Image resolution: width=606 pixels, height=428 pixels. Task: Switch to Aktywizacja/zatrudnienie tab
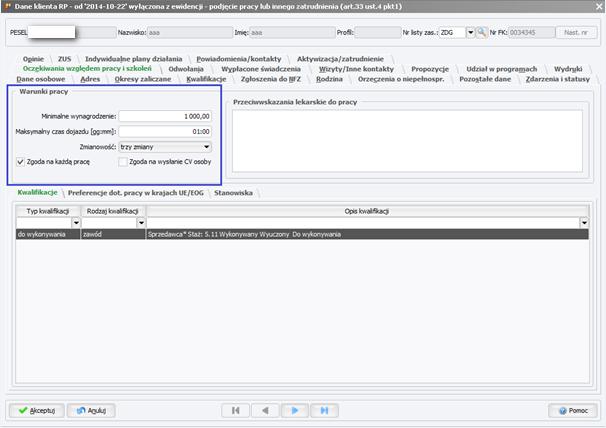tap(340, 59)
